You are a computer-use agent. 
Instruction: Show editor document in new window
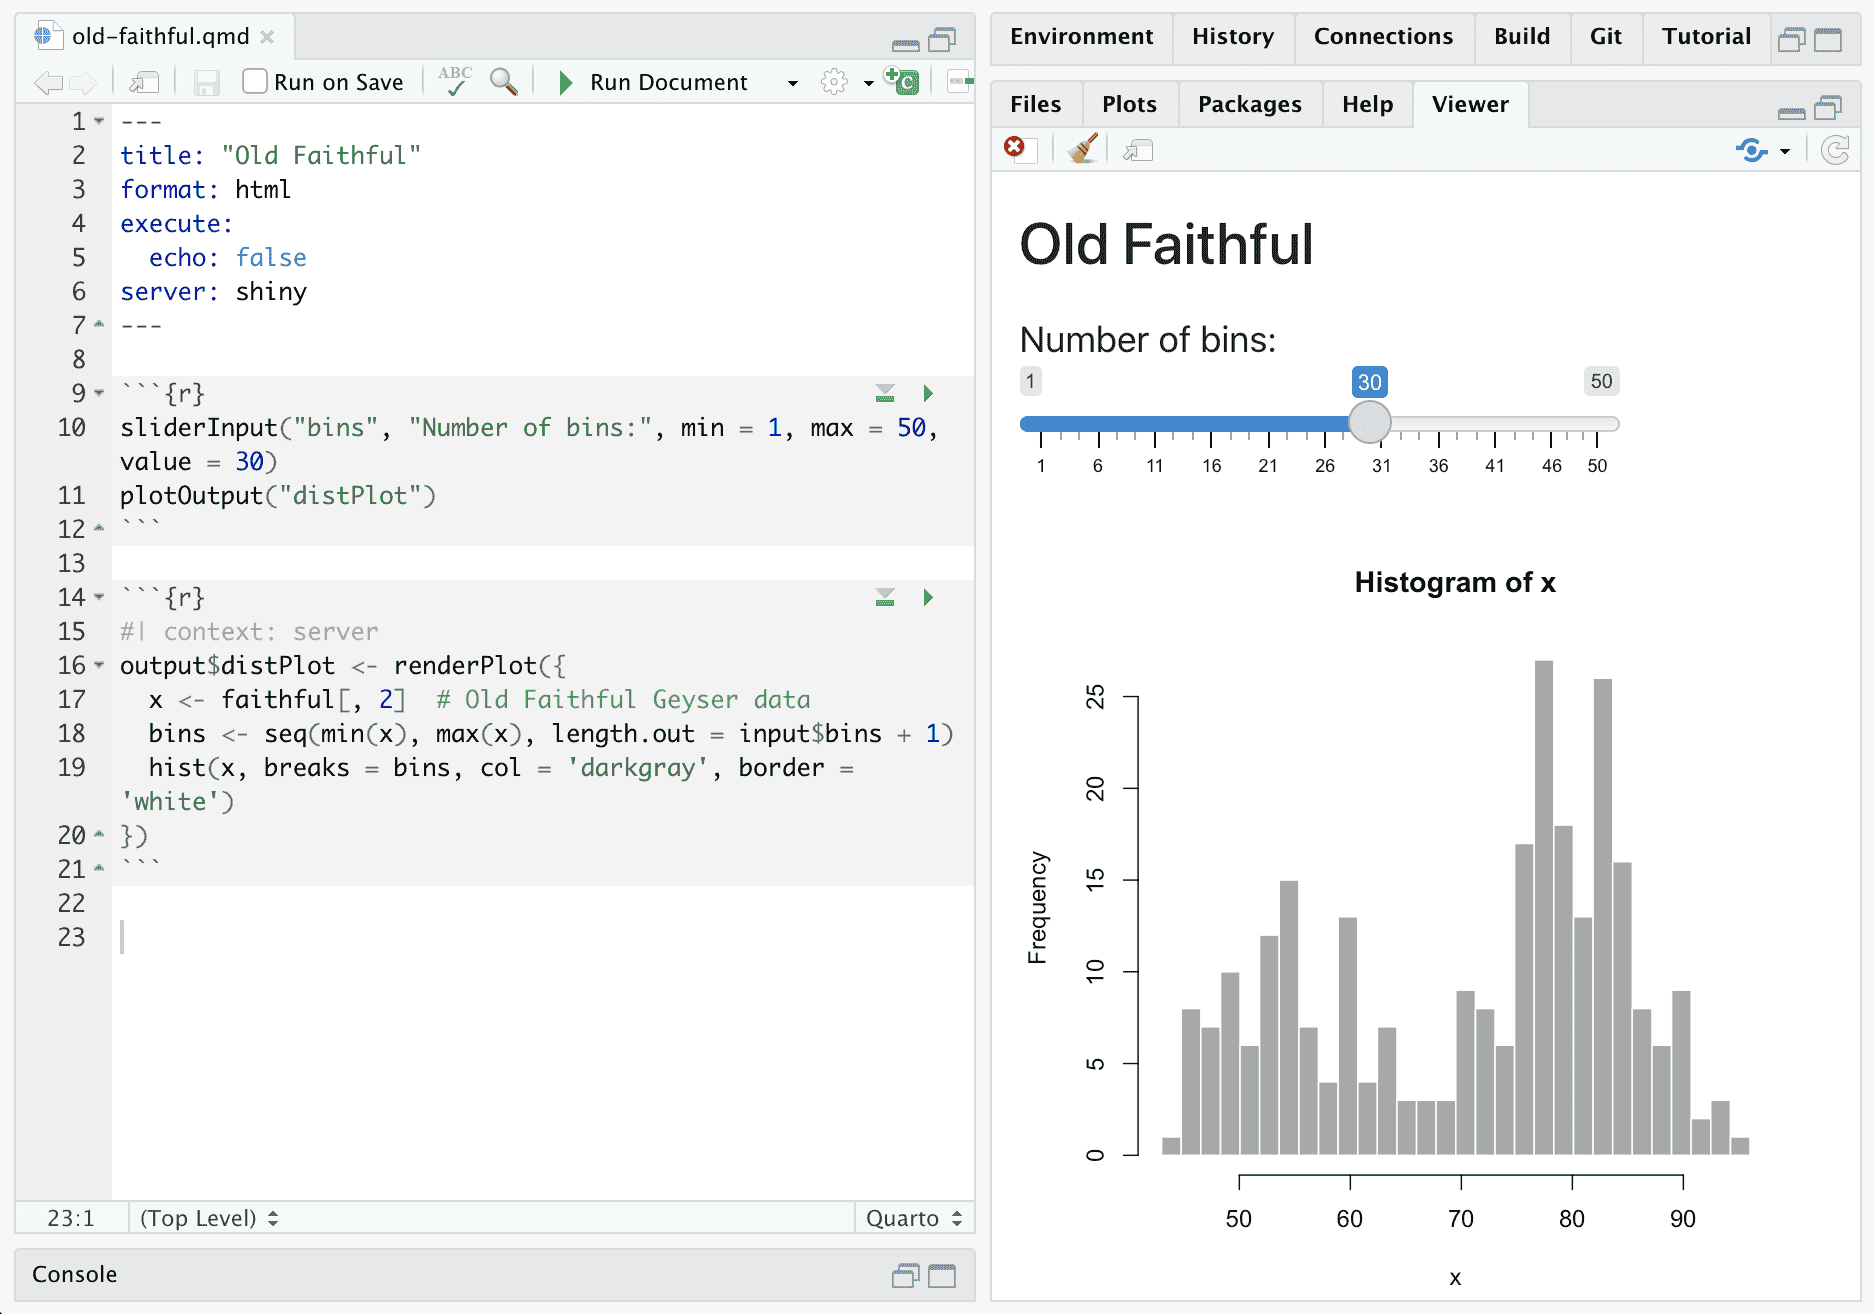coord(144,82)
